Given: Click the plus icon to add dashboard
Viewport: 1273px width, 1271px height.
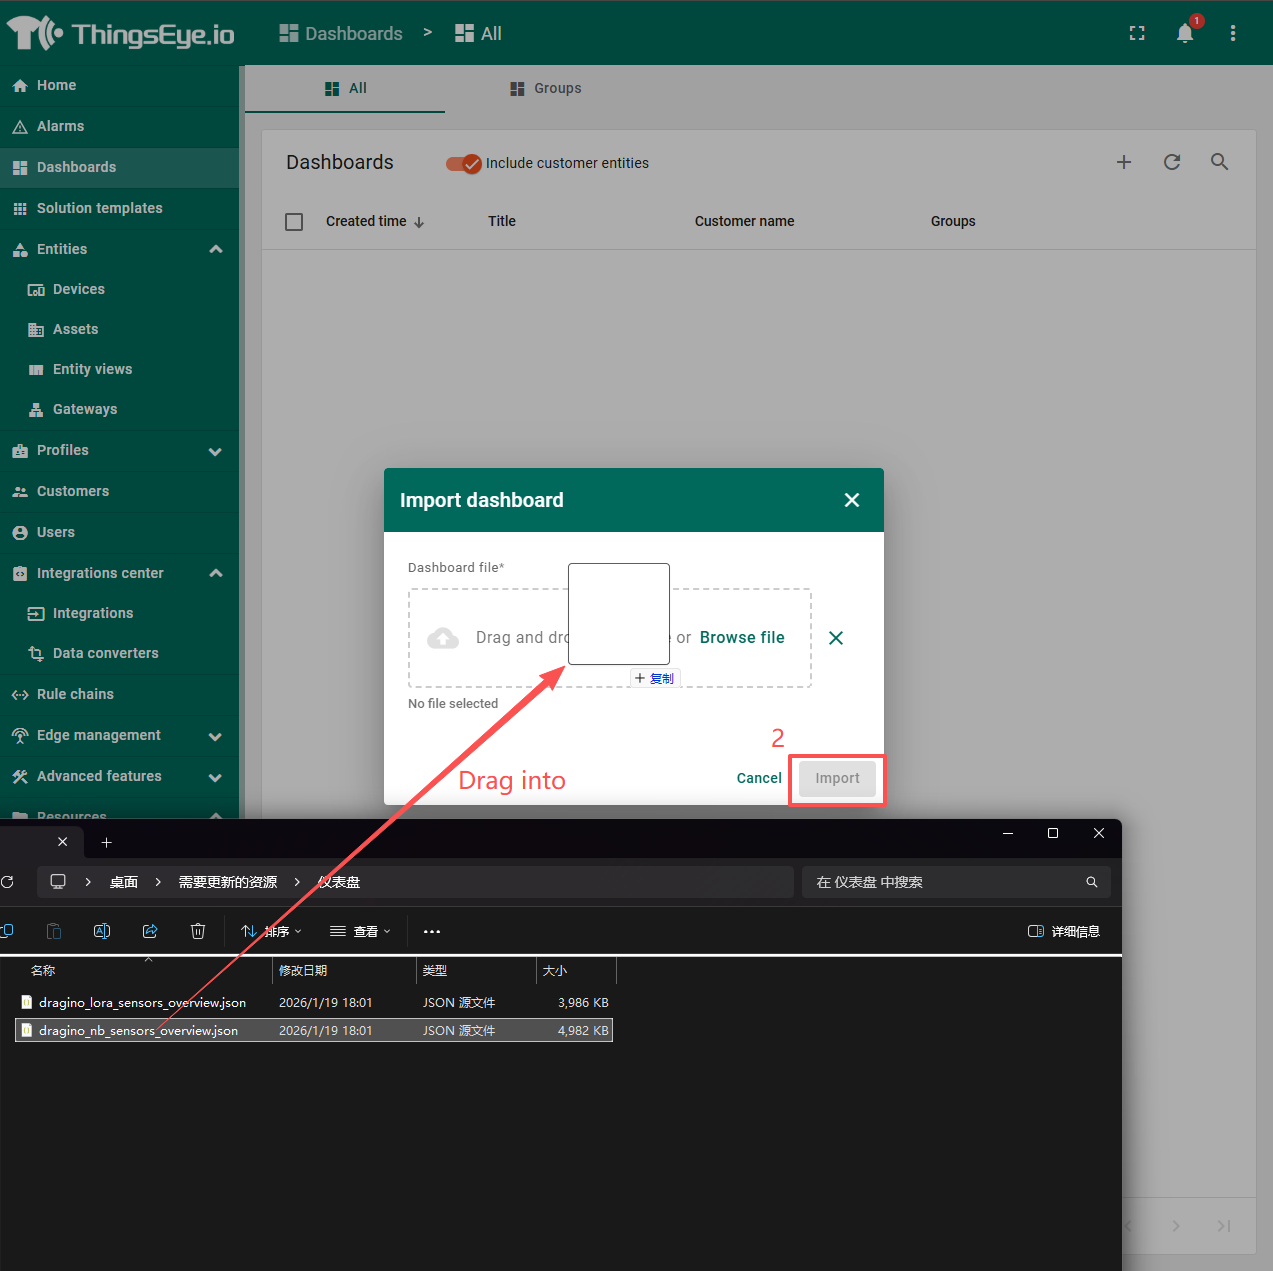Looking at the screenshot, I should pos(1124,162).
